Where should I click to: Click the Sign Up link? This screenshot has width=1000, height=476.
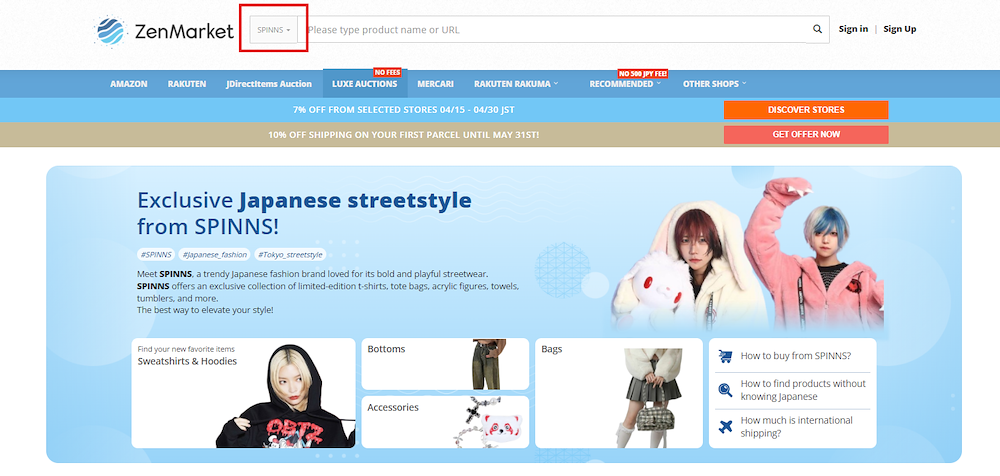(x=900, y=29)
